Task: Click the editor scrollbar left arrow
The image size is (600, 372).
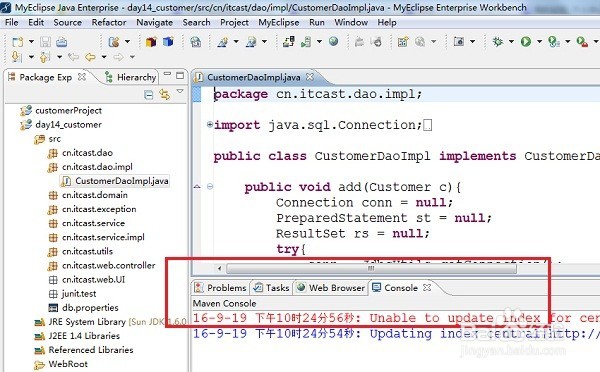Action: (219, 268)
